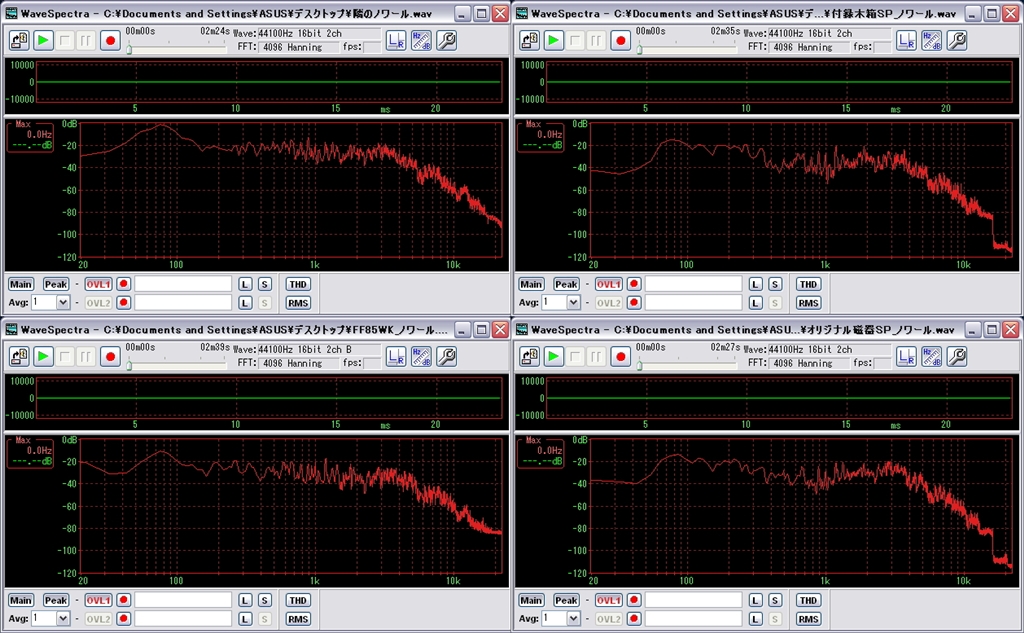Start recording in the top-right window toolbar
Screen dimensions: 1024x633
[621, 40]
